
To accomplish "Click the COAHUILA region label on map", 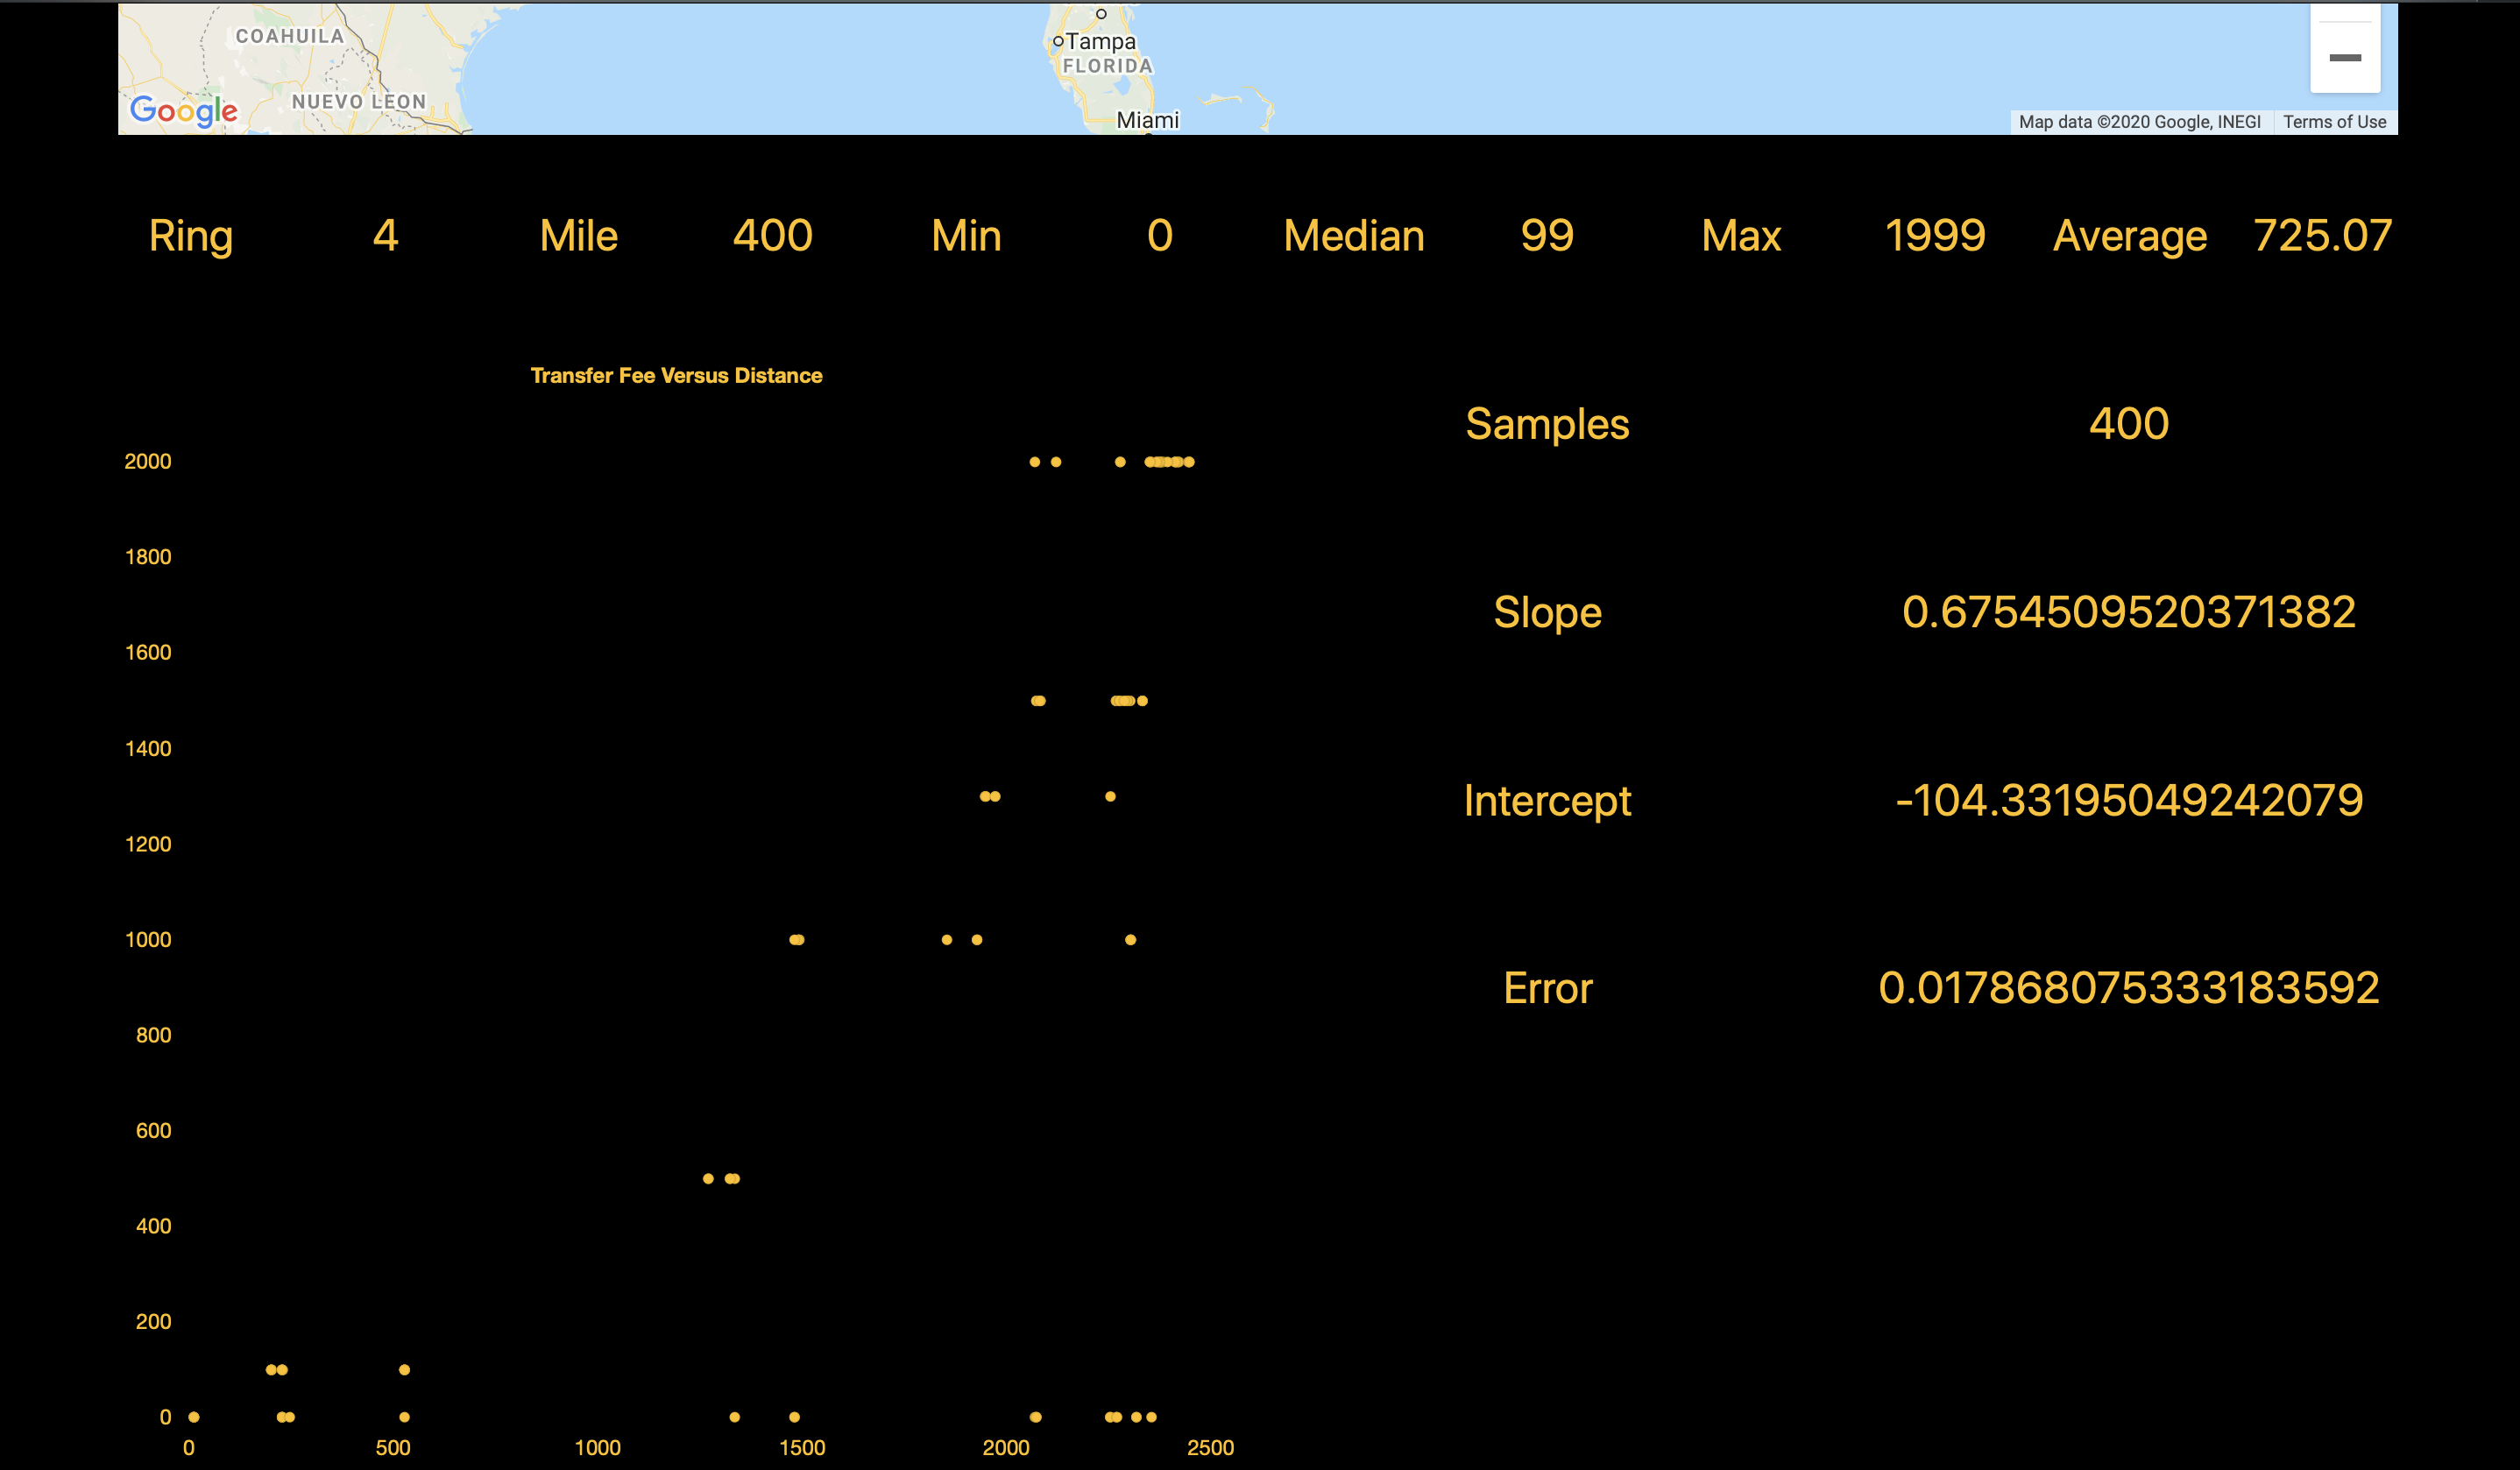I will click(290, 36).
